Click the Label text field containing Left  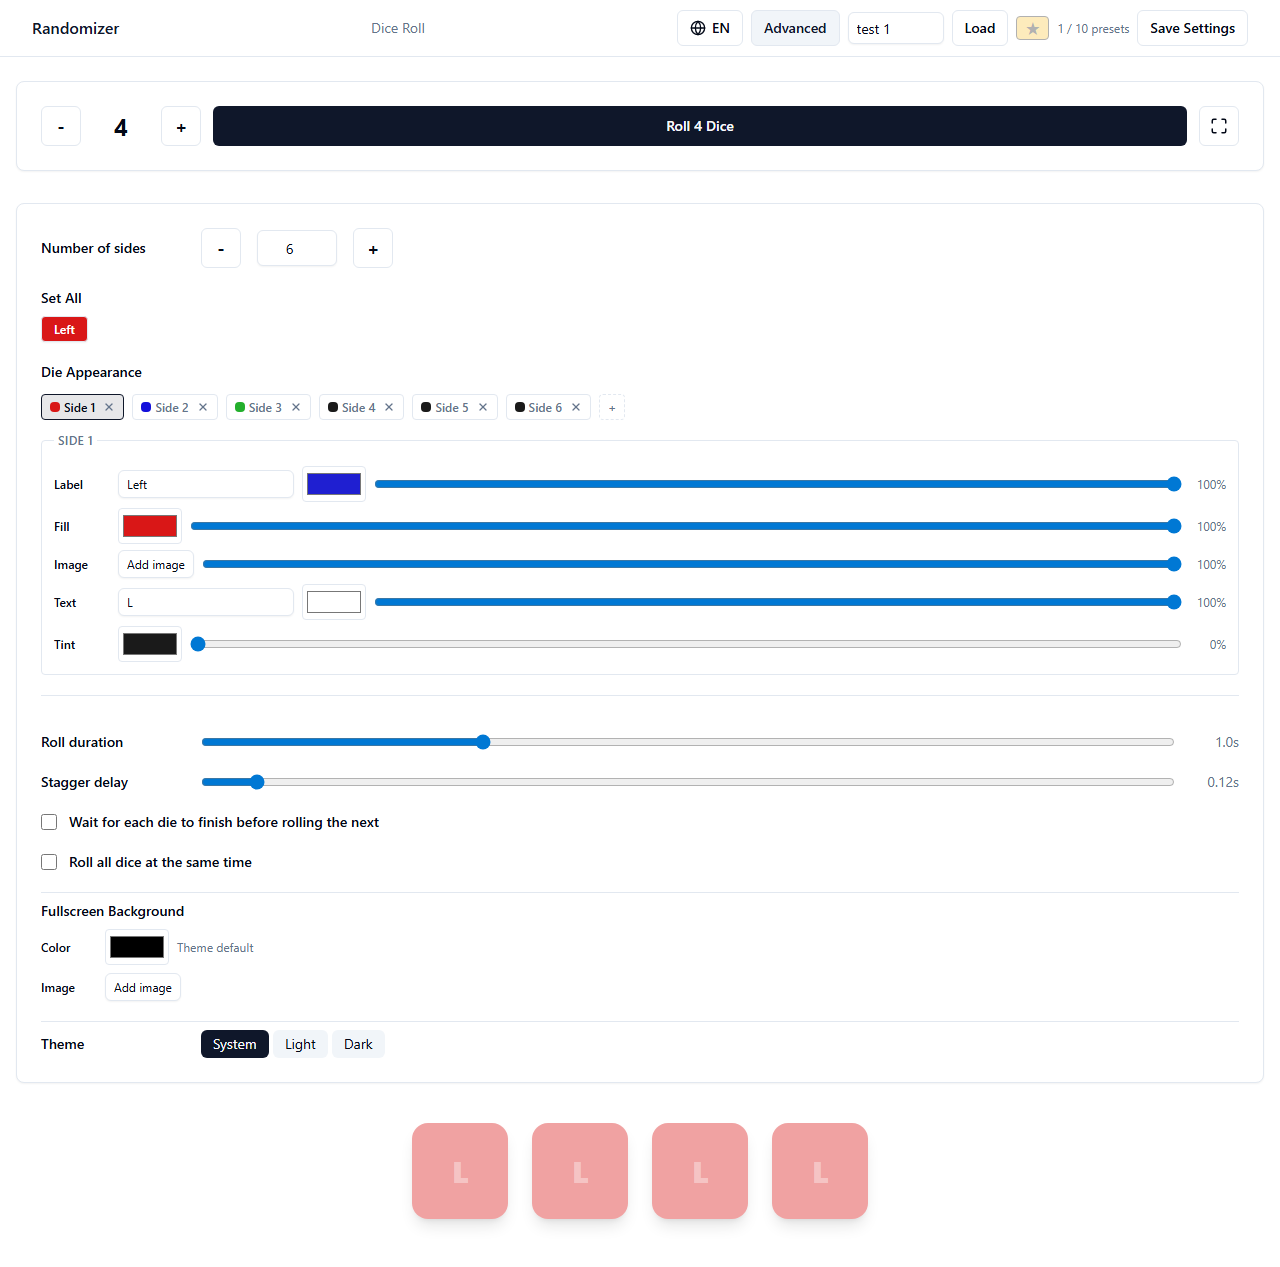pos(206,484)
